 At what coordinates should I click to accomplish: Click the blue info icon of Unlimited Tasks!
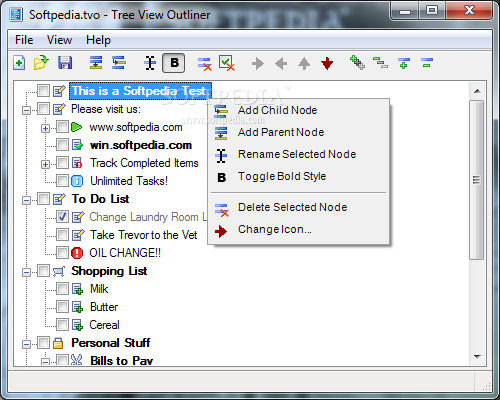(77, 181)
